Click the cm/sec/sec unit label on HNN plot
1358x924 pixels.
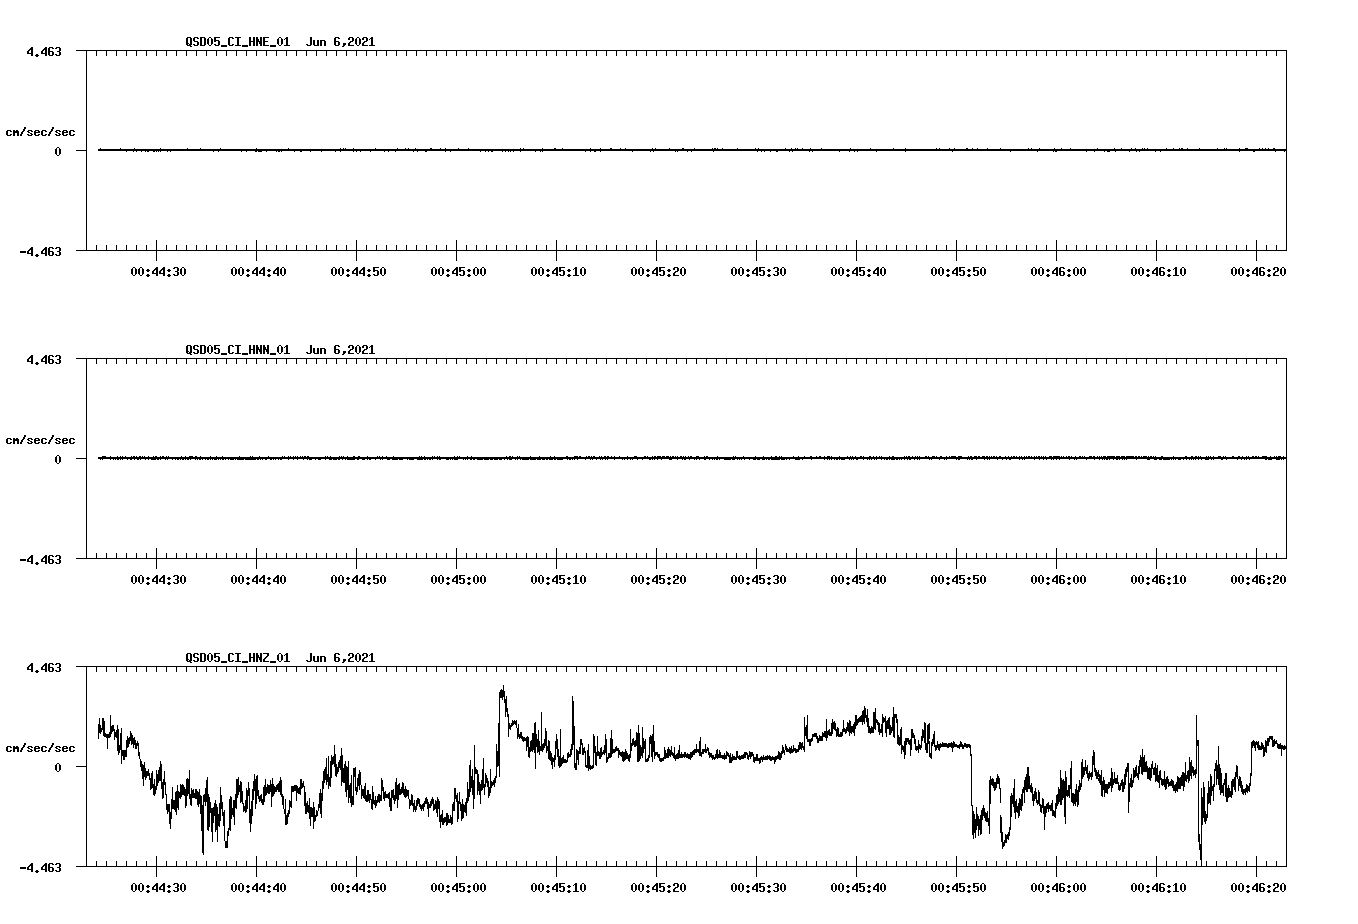[40, 440]
